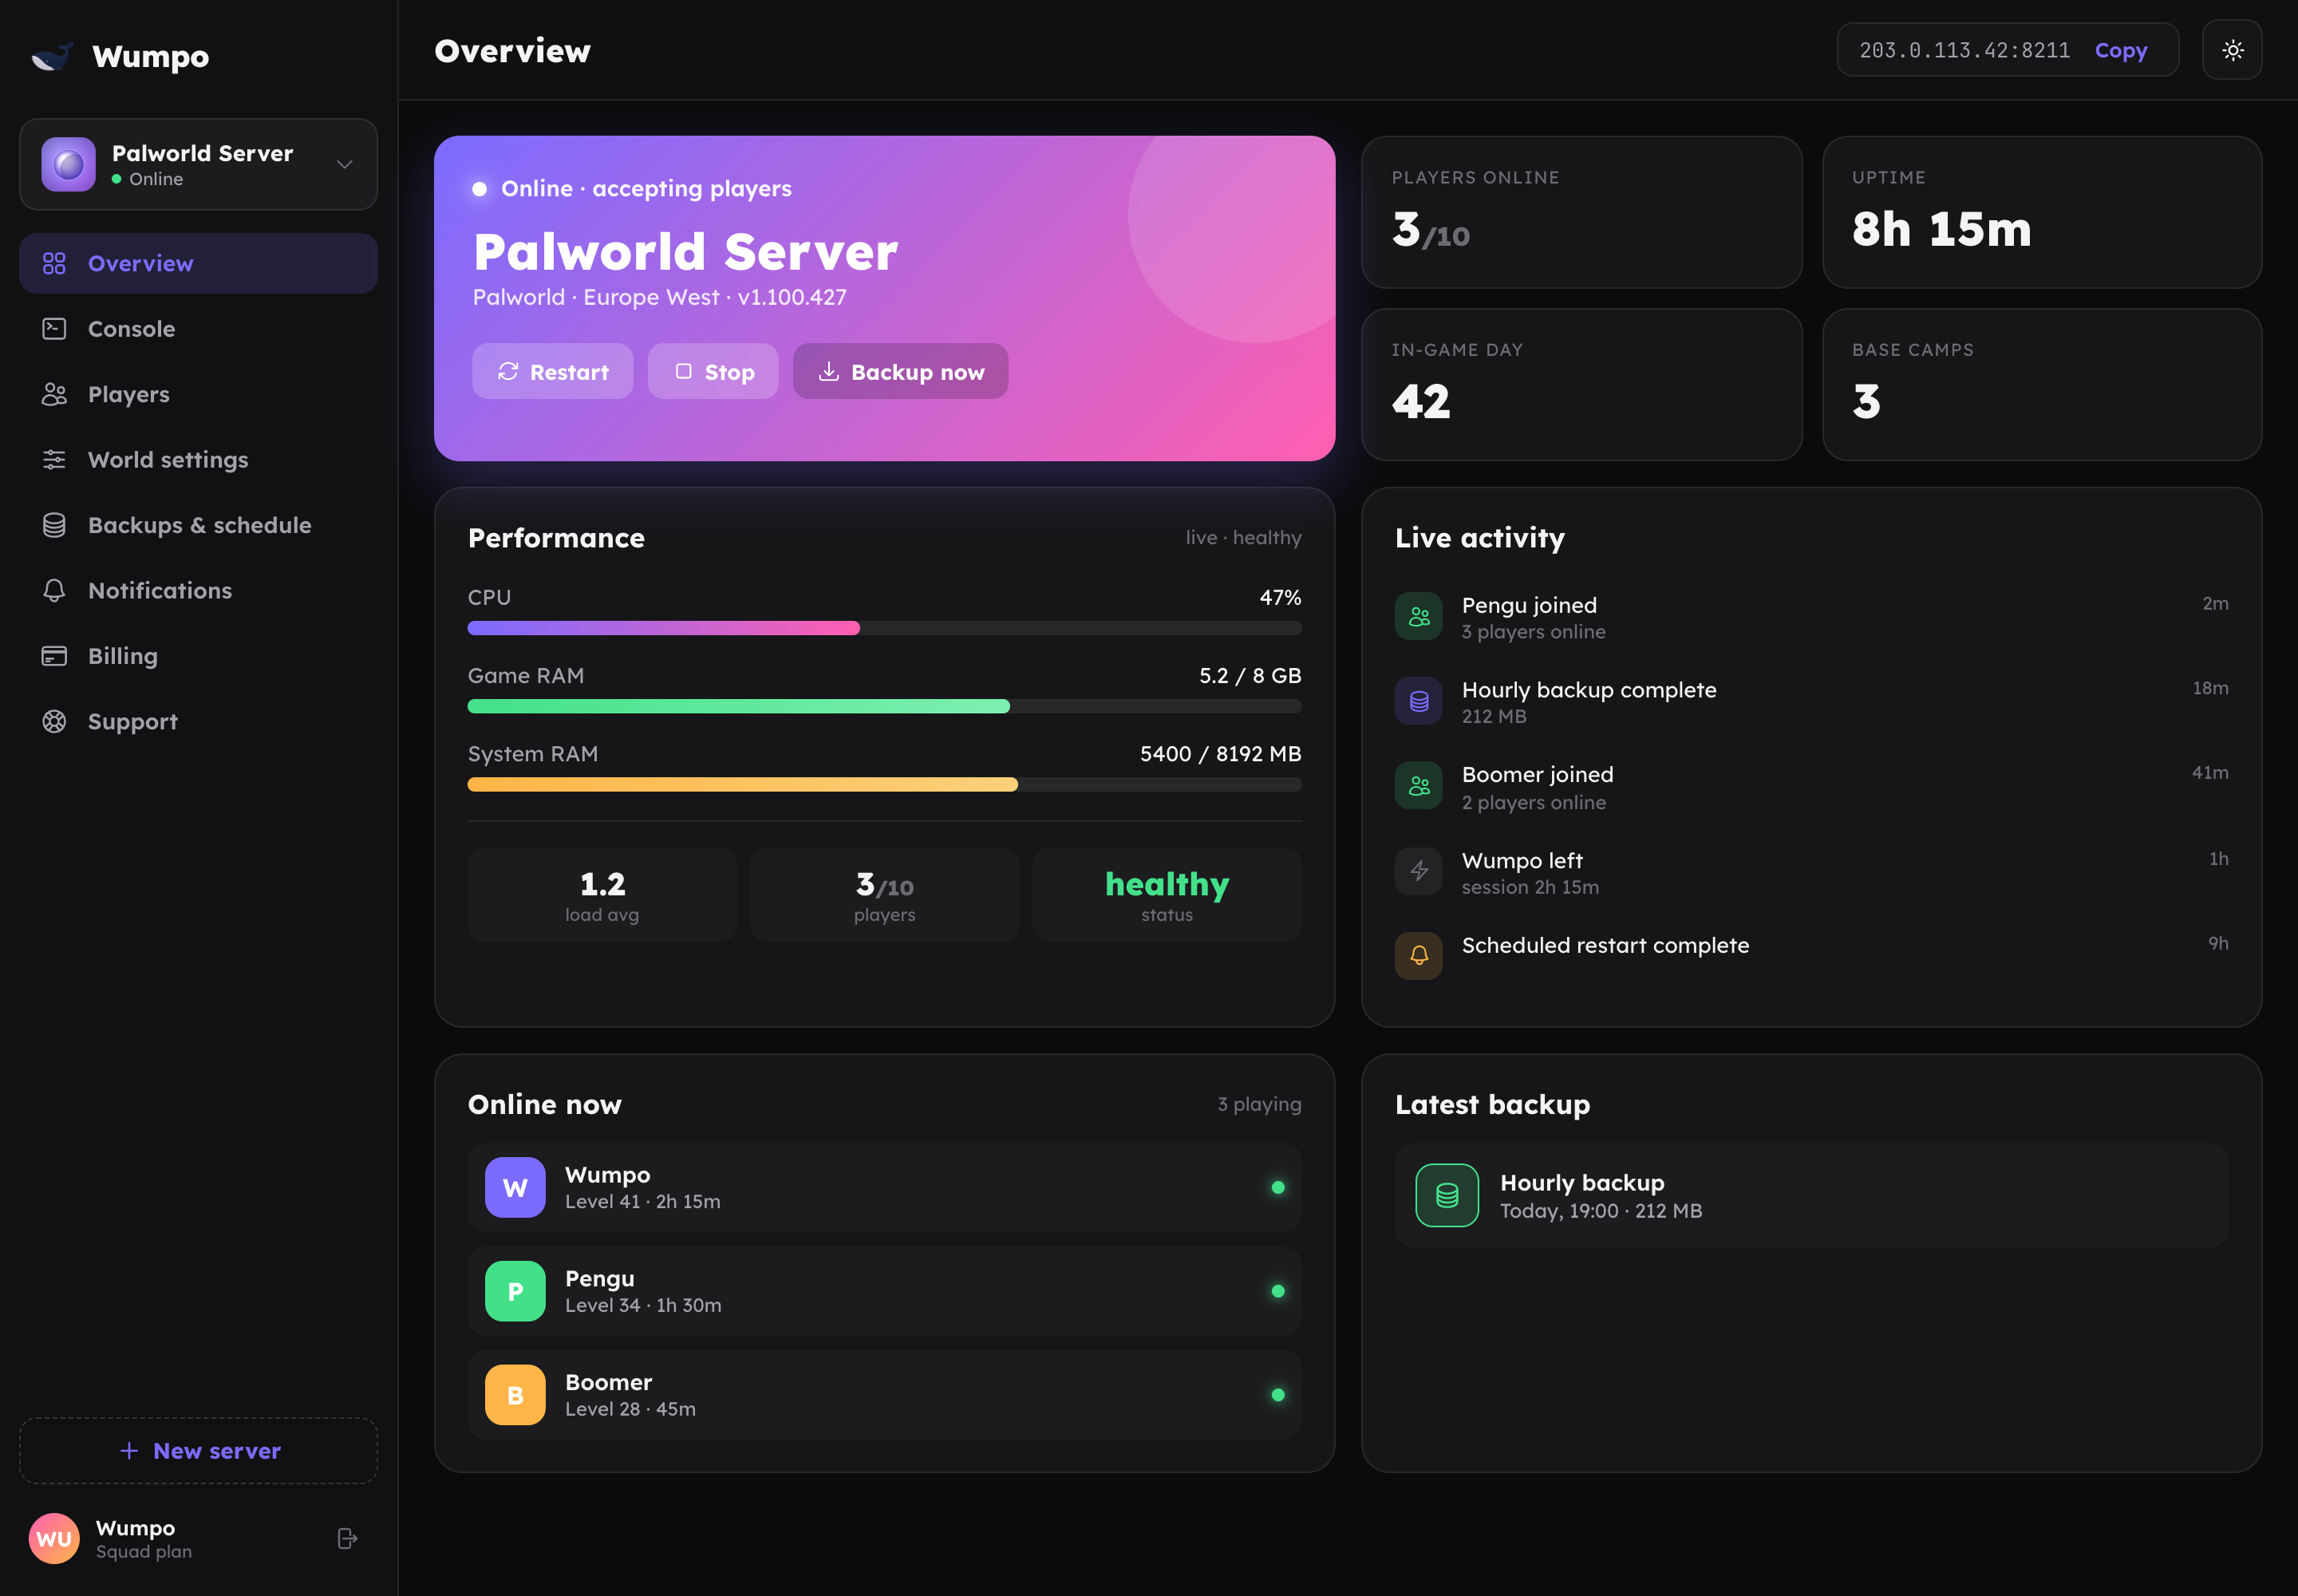The image size is (2298, 1596).
Task: Click the online status dot for Boomer
Action: [1277, 1395]
